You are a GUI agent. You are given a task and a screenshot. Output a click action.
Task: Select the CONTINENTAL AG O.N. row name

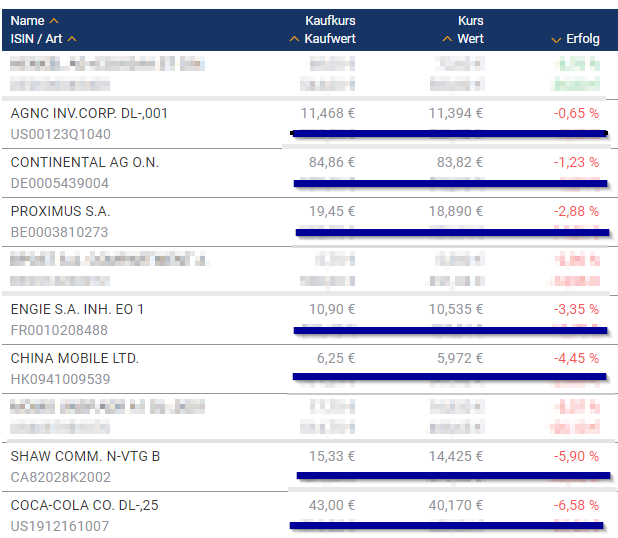(x=84, y=162)
